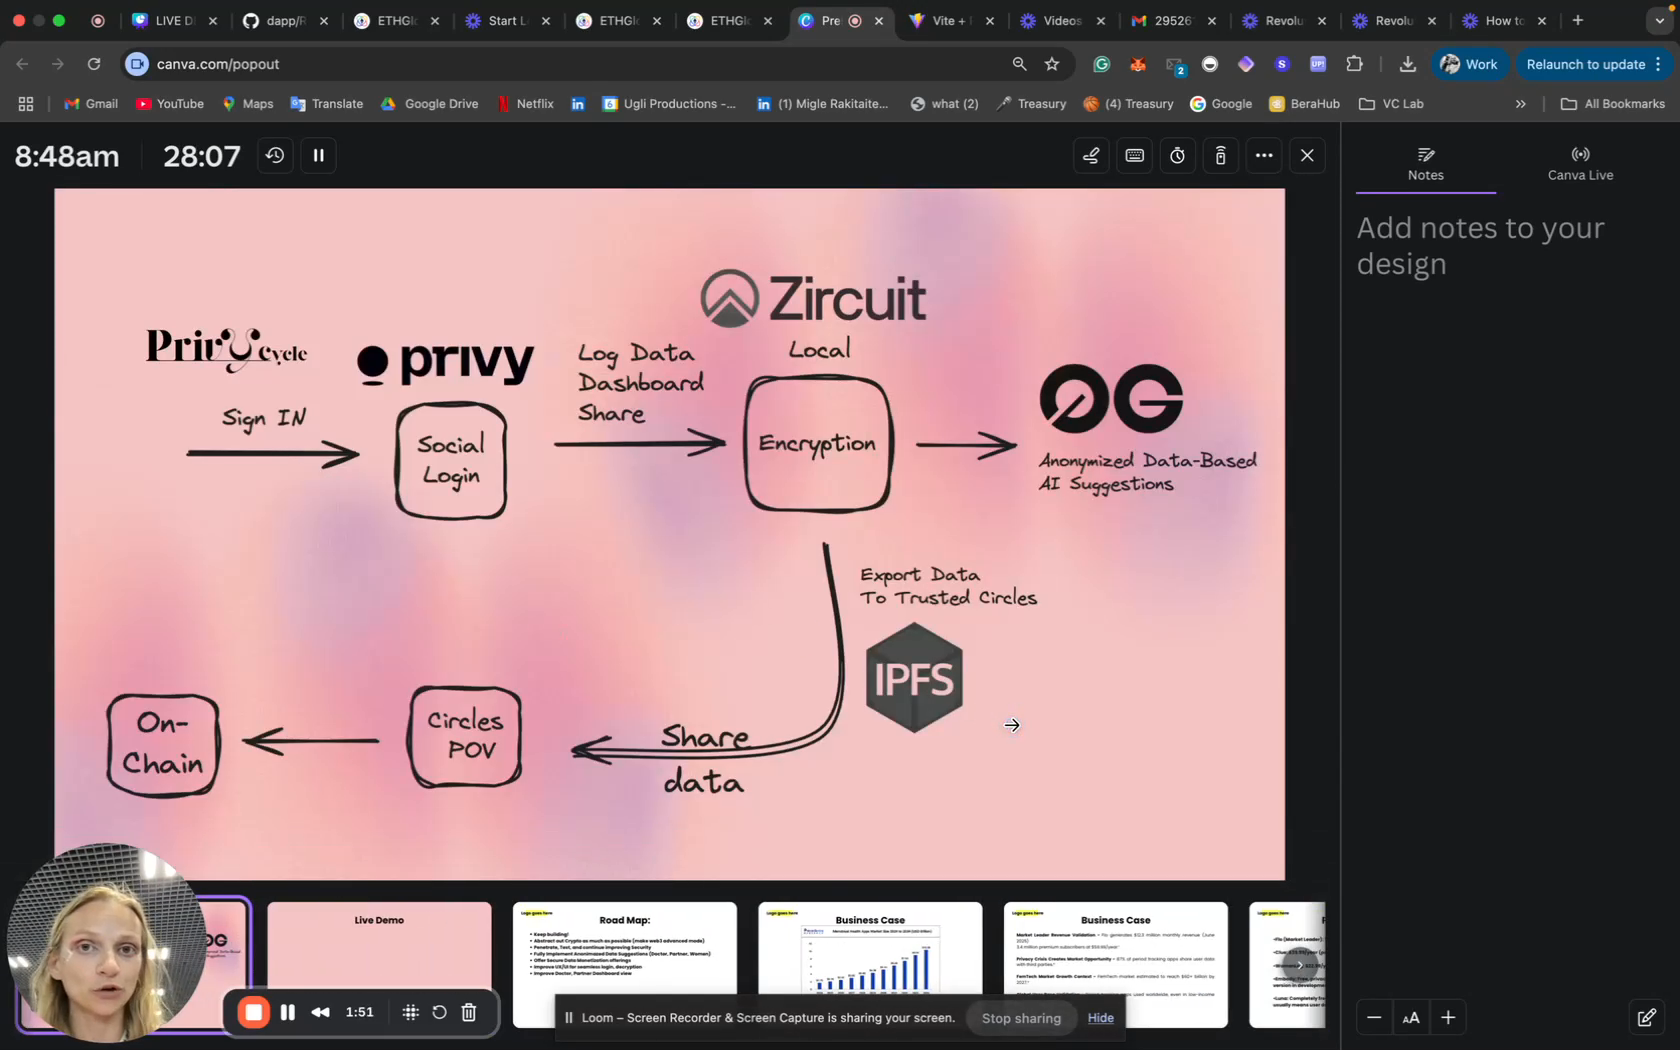
Task: Open the Work profile menu
Action: pyautogui.click(x=1469, y=64)
